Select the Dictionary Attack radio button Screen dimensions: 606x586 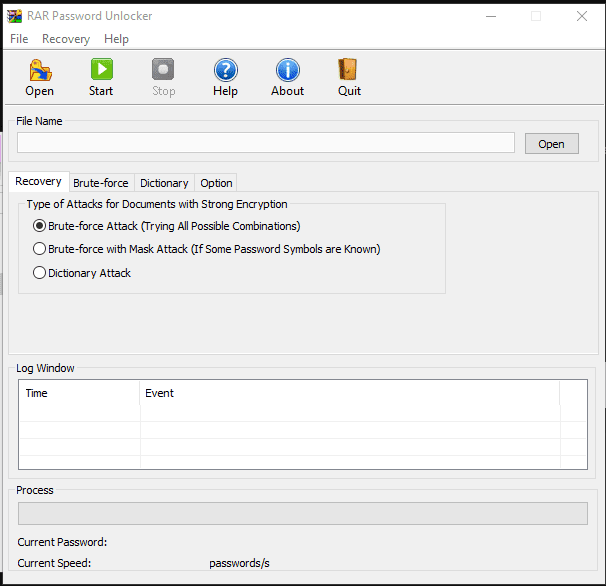(x=40, y=273)
